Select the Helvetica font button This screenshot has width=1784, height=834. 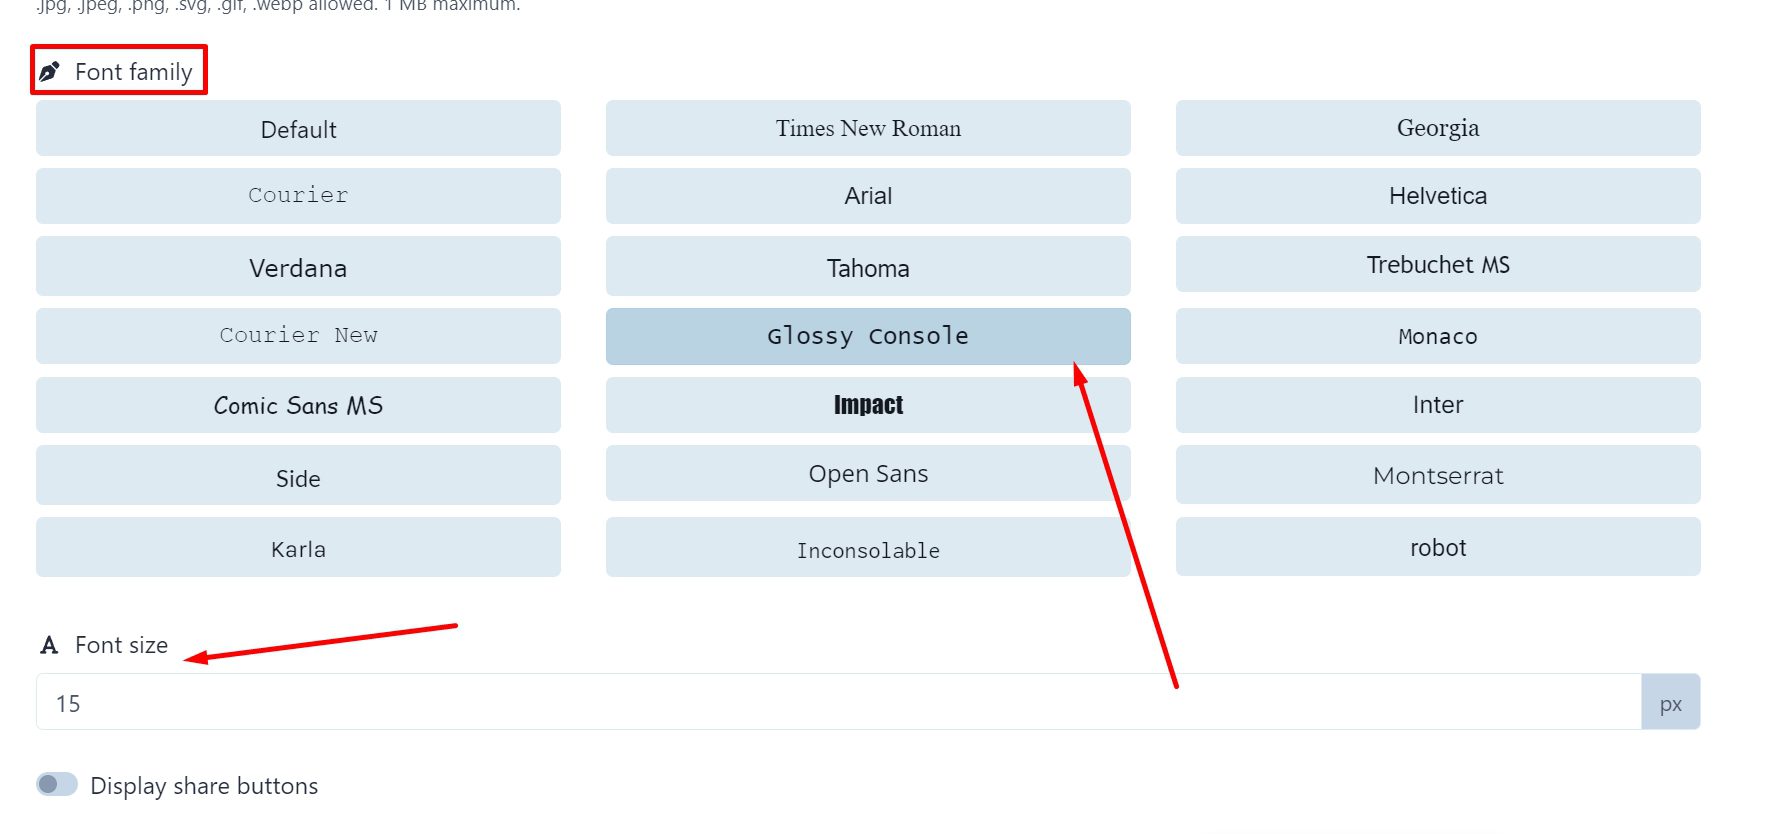[x=1438, y=196]
